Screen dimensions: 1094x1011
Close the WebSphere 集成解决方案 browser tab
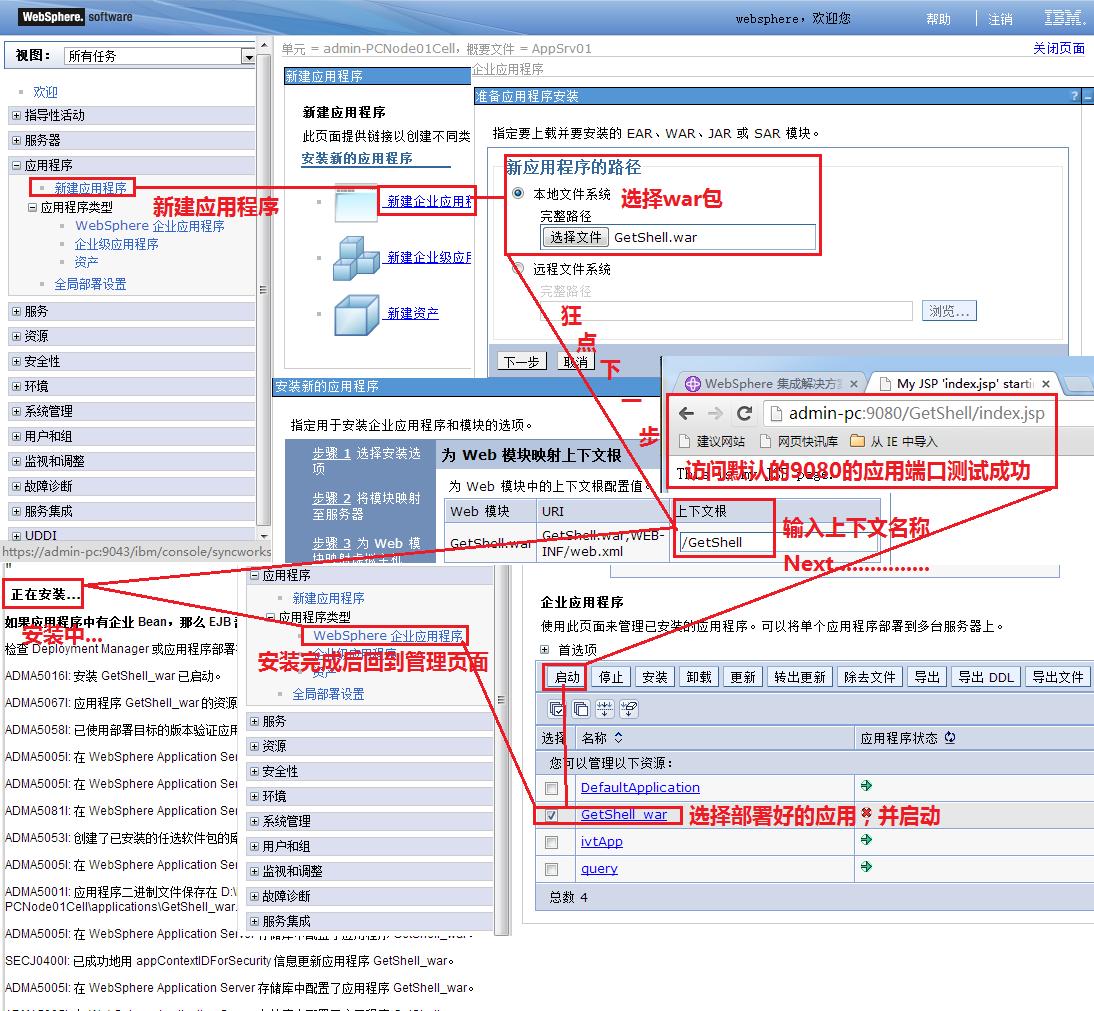point(853,384)
